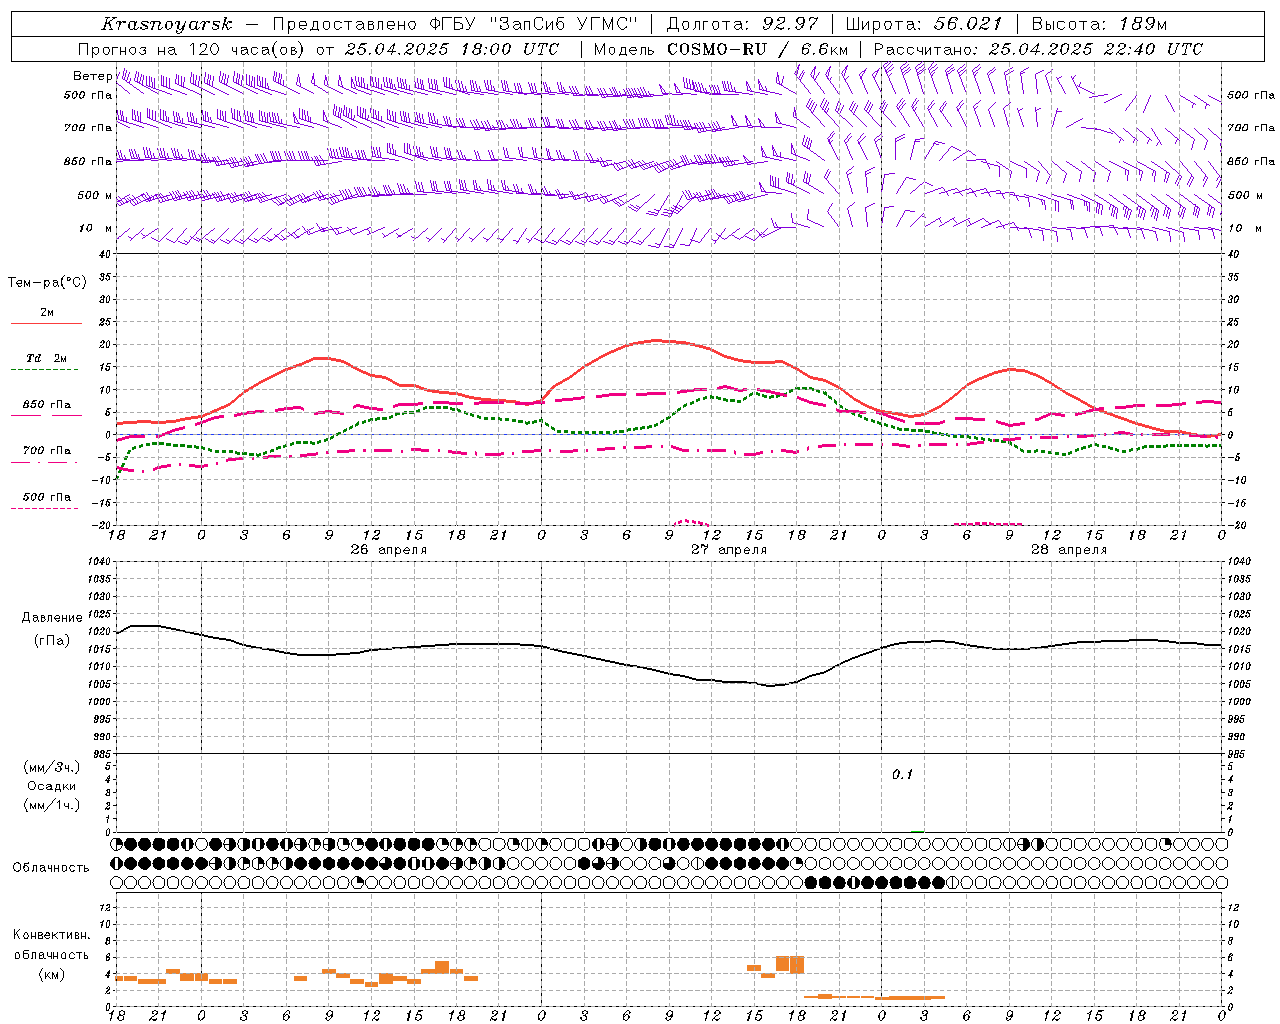Click the '(мм/1ч.)' precipitation unit label
This screenshot has height=1024, width=1280.
[52, 805]
